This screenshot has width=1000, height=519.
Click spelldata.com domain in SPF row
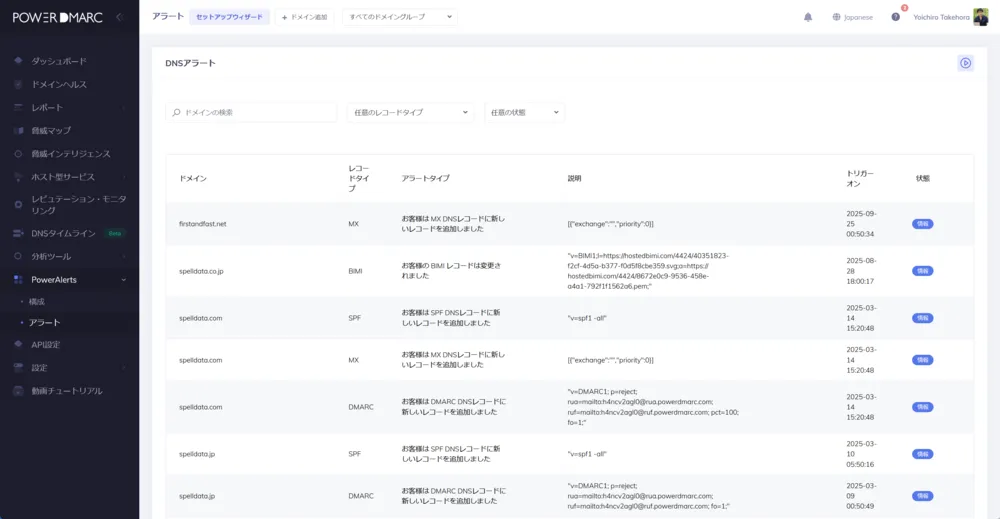201,318
